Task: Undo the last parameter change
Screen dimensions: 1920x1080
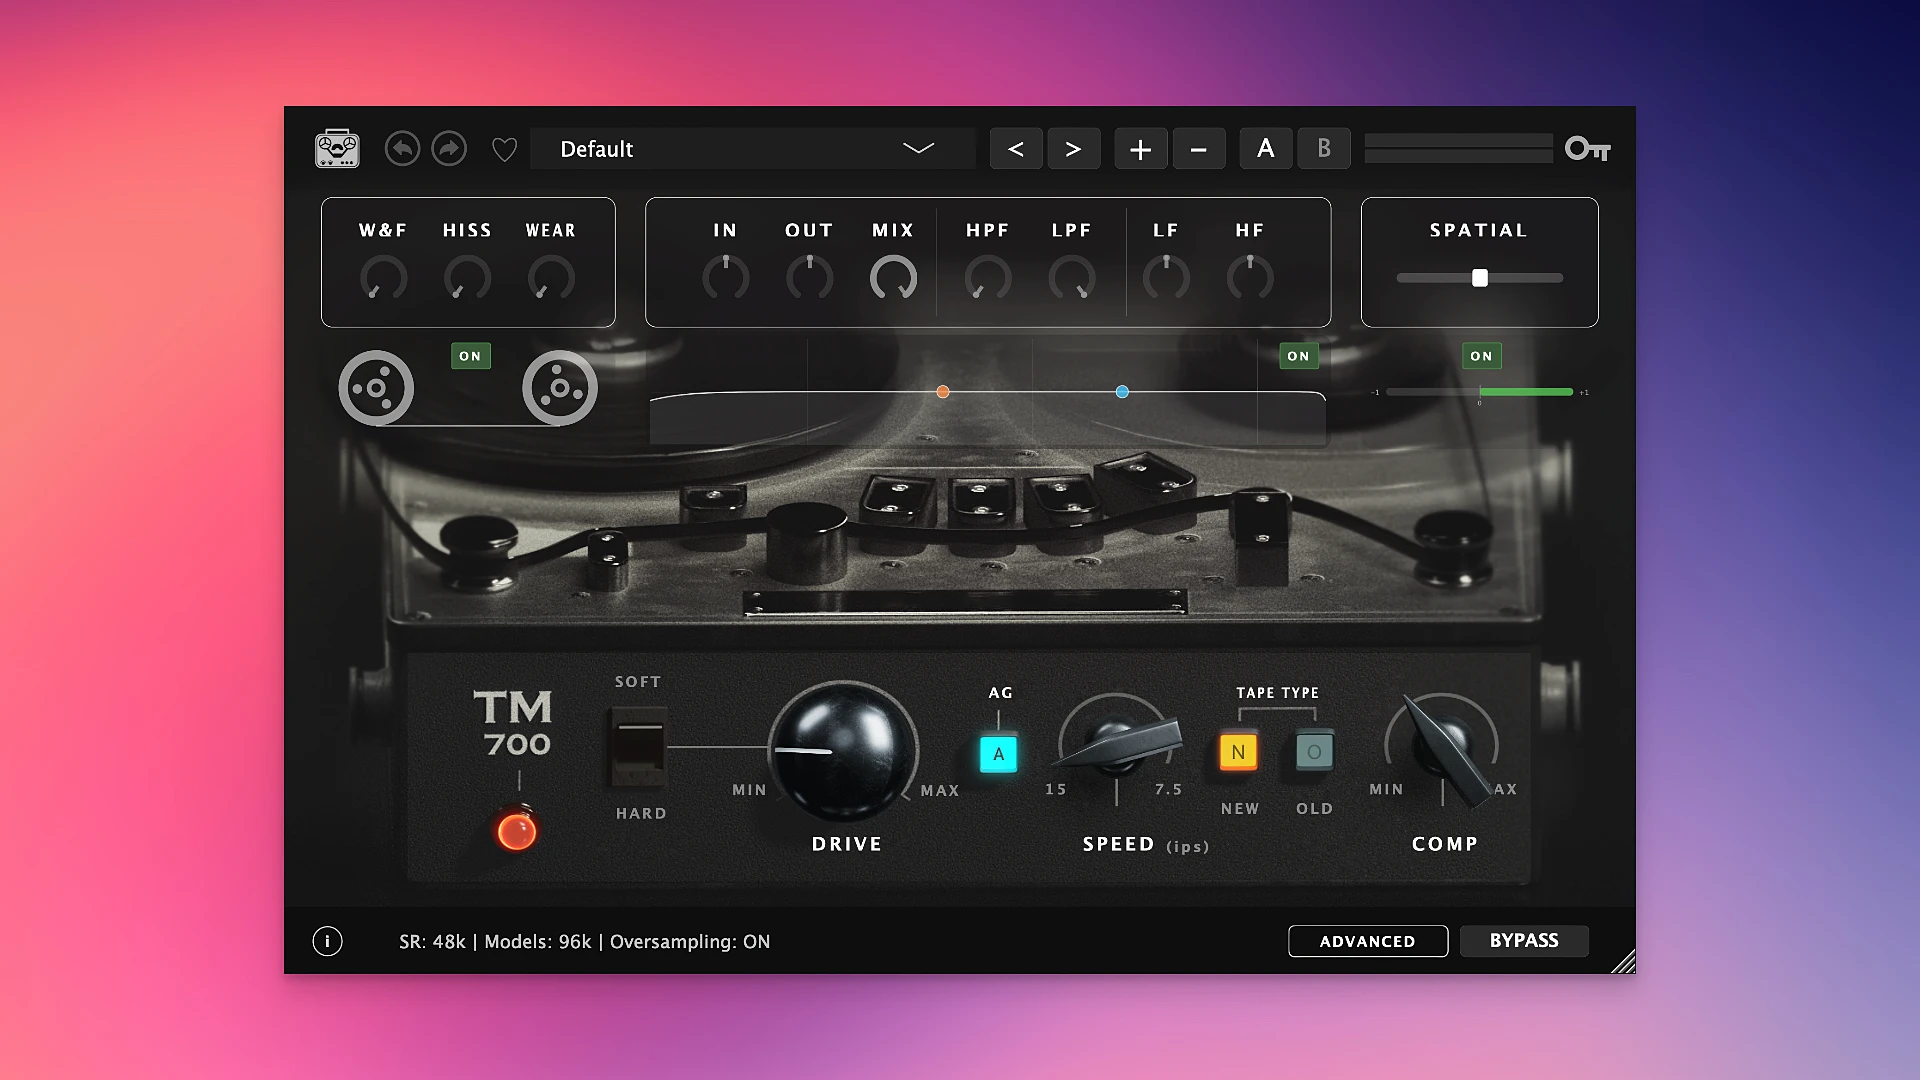Action: 402,148
